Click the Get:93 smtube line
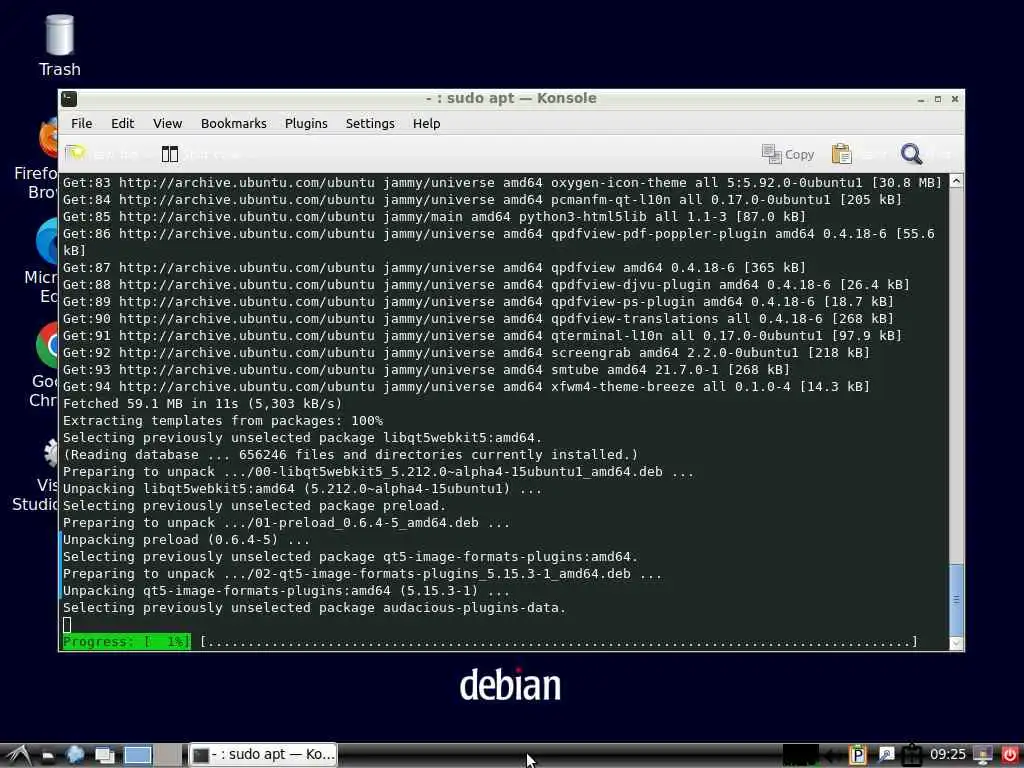The height and width of the screenshot is (768, 1024). tap(426, 370)
